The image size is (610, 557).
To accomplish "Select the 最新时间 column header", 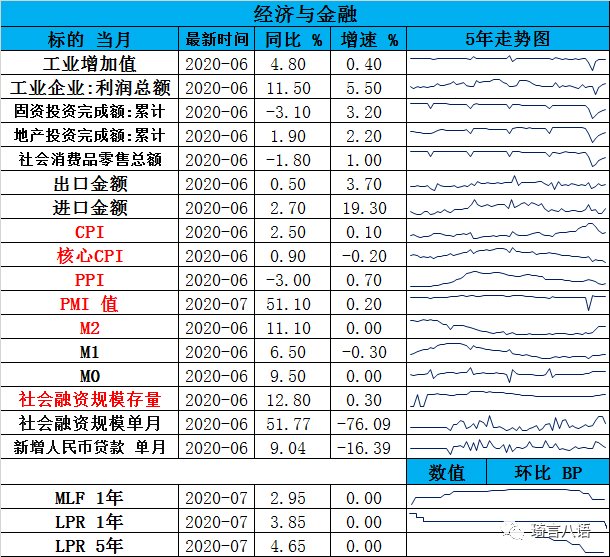I will pyautogui.click(x=217, y=40).
